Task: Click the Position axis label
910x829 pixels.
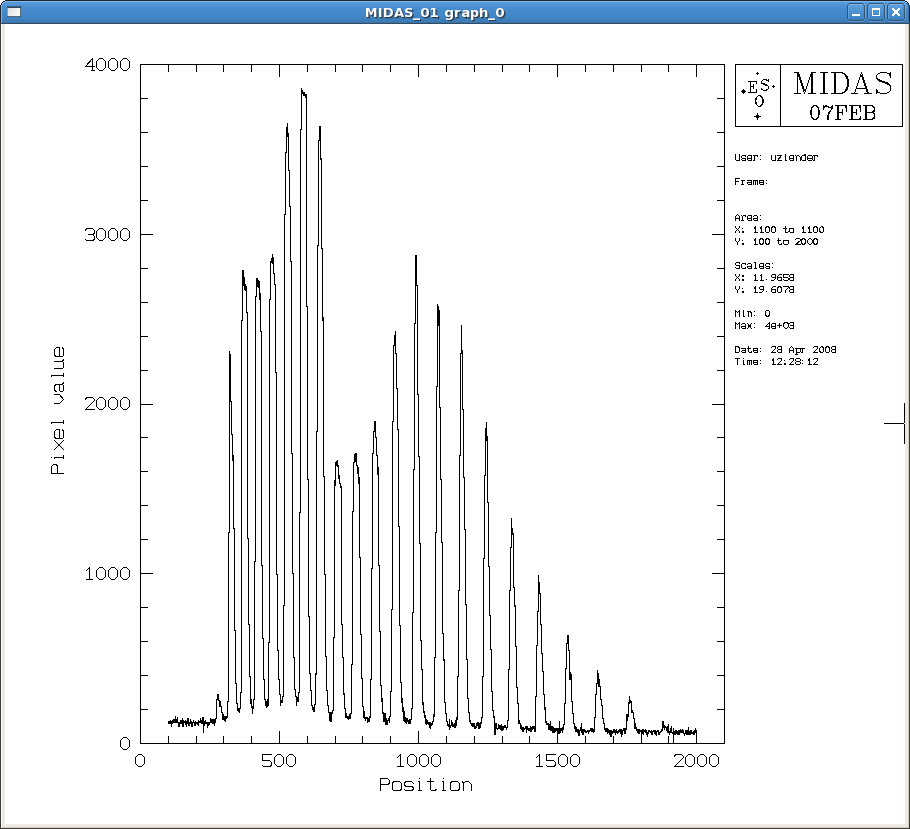Action: (426, 785)
